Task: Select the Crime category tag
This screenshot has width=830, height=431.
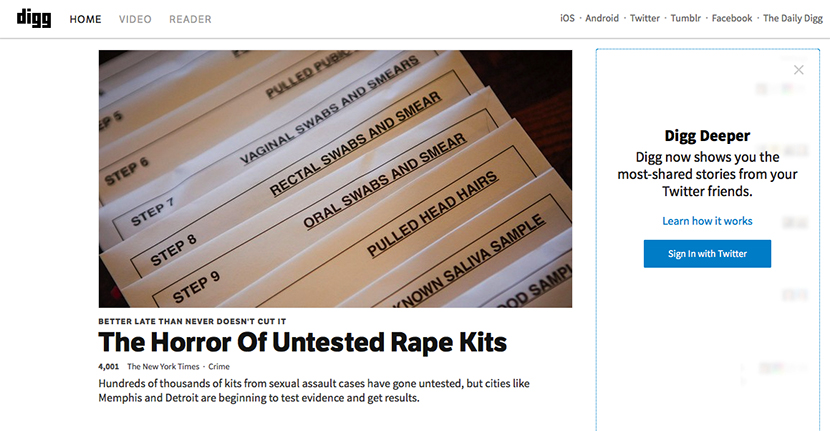Action: coord(219,366)
